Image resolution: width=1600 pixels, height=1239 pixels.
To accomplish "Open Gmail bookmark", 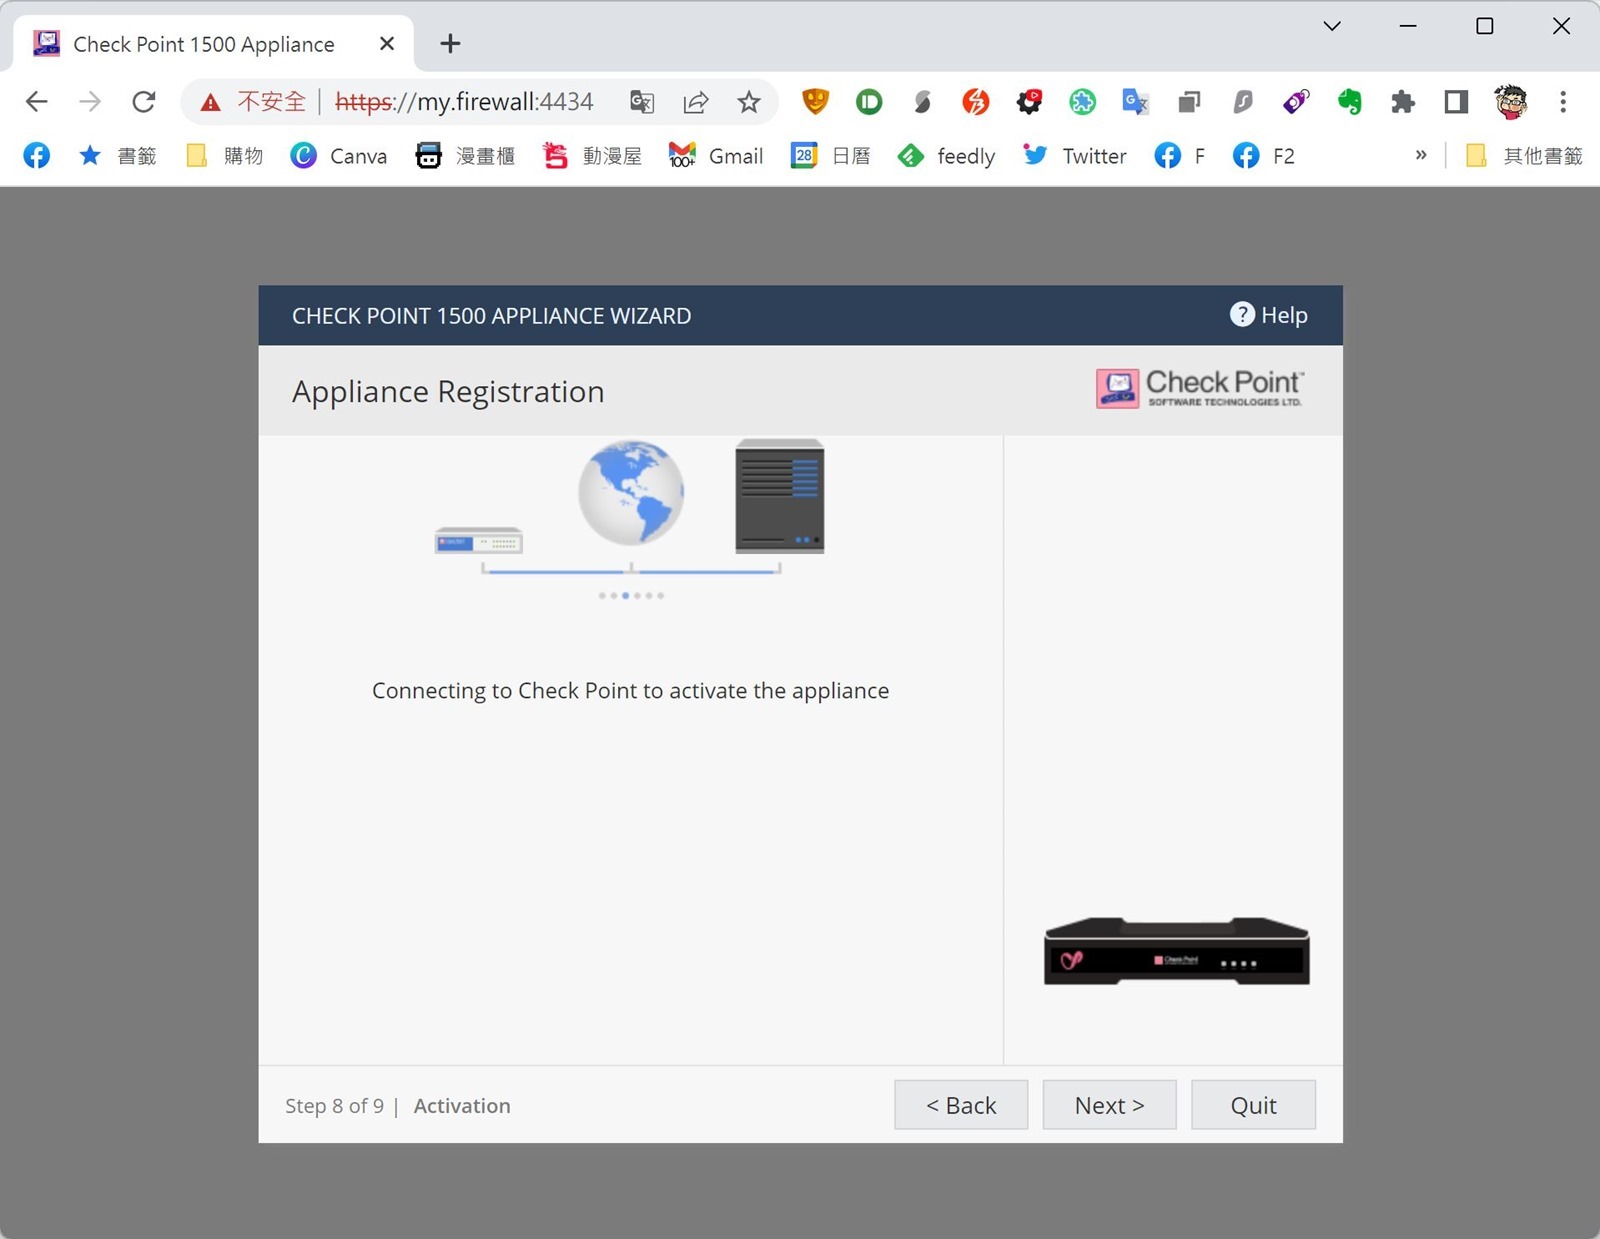I will point(716,156).
